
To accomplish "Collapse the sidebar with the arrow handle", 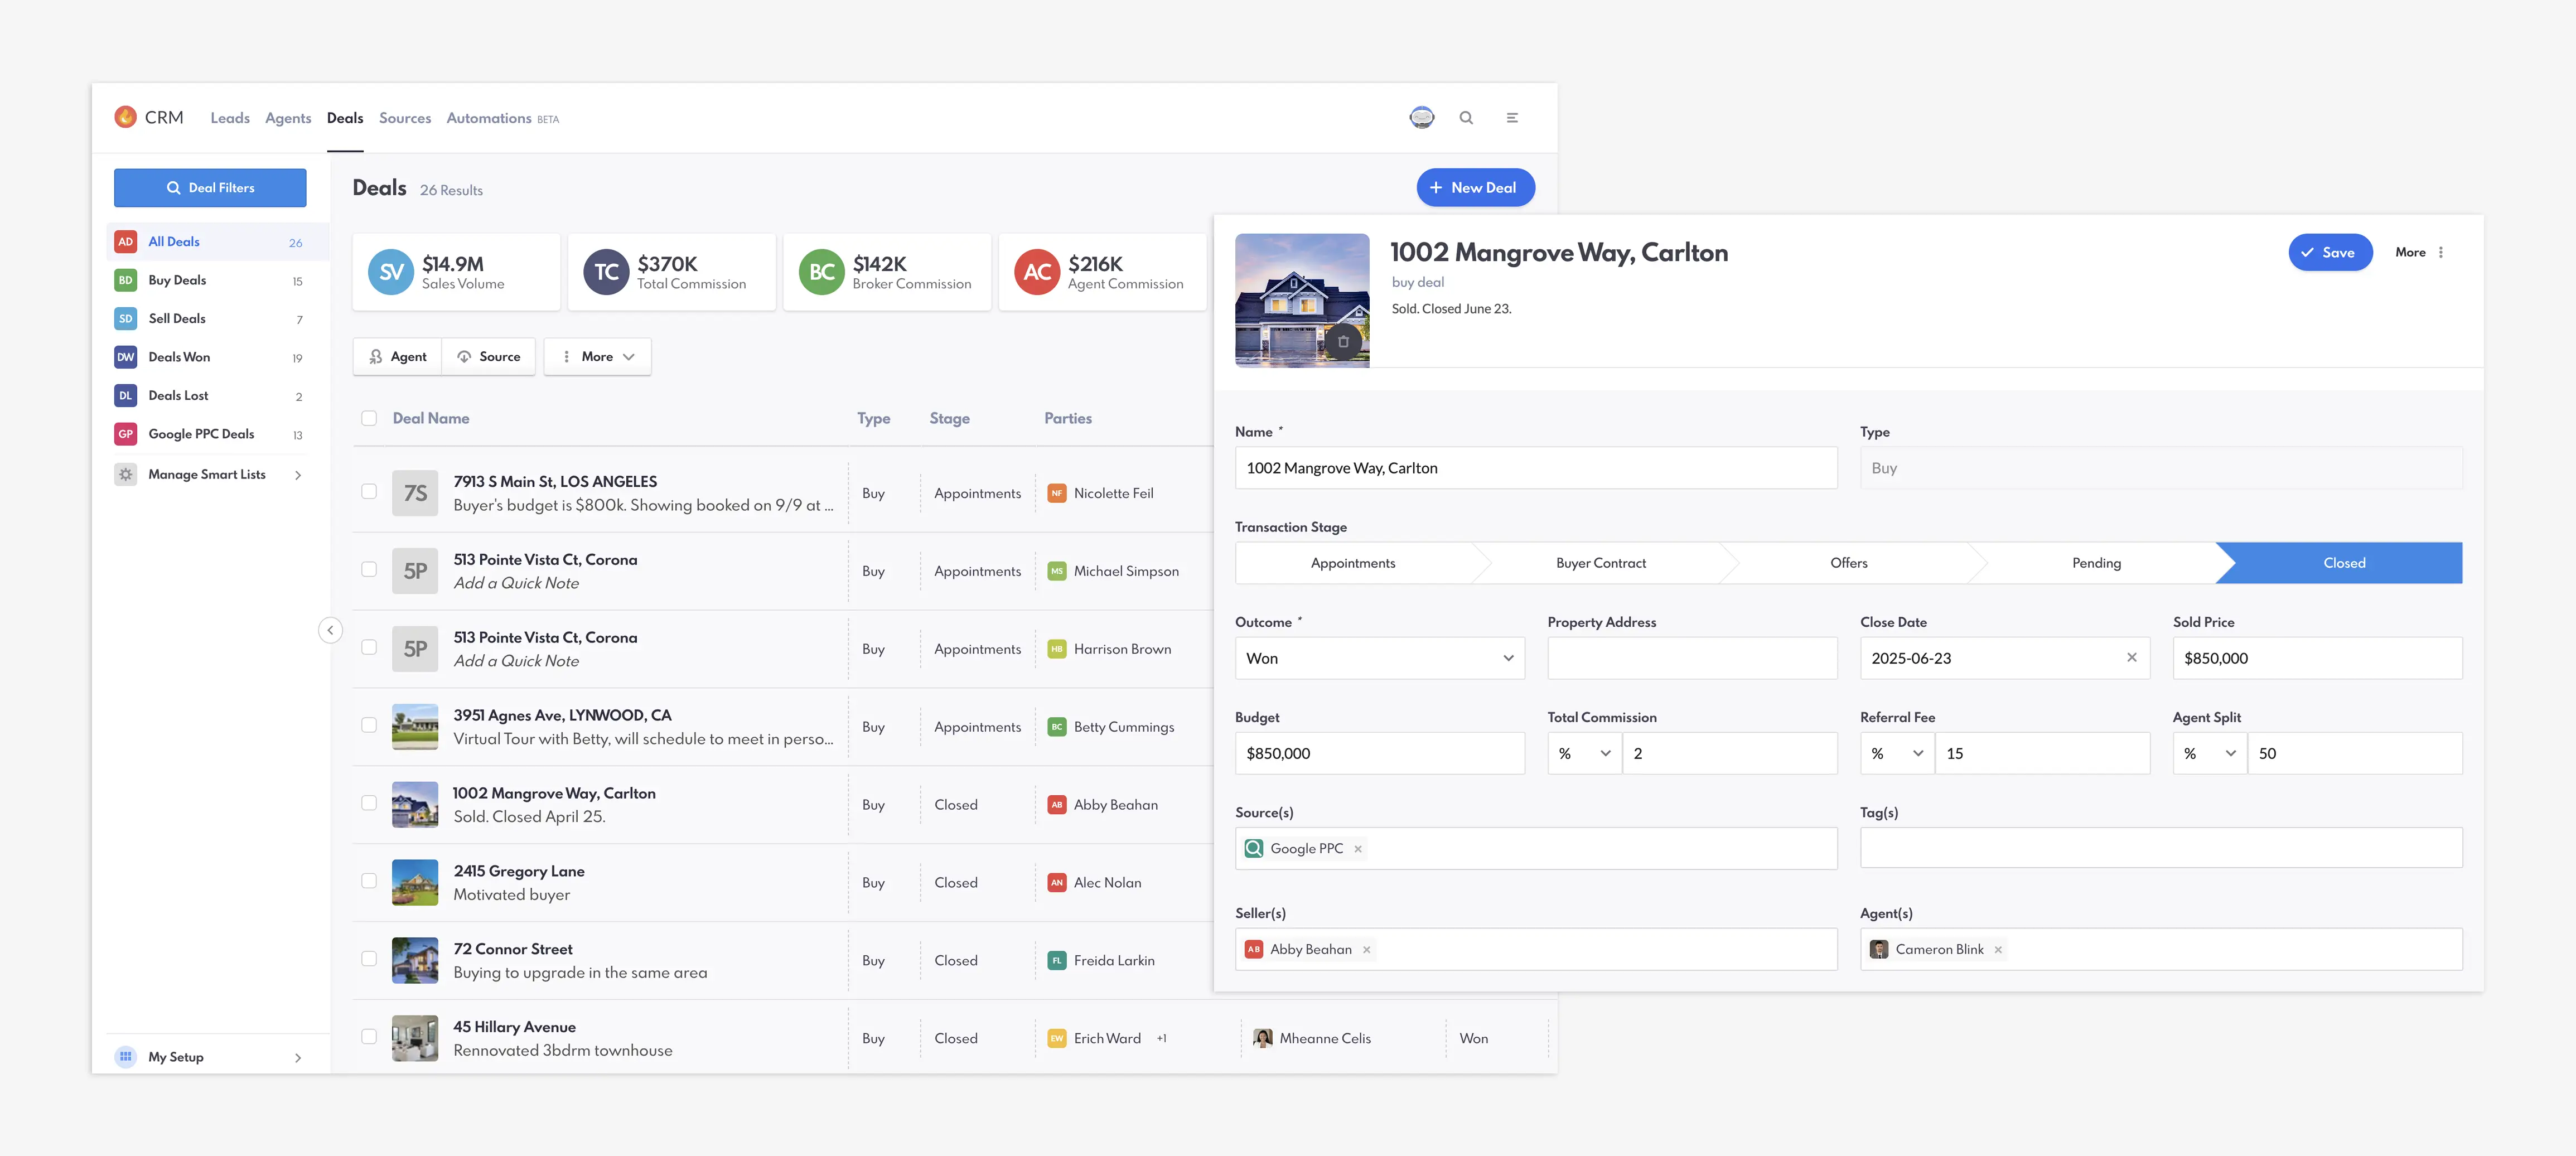I will click(330, 630).
